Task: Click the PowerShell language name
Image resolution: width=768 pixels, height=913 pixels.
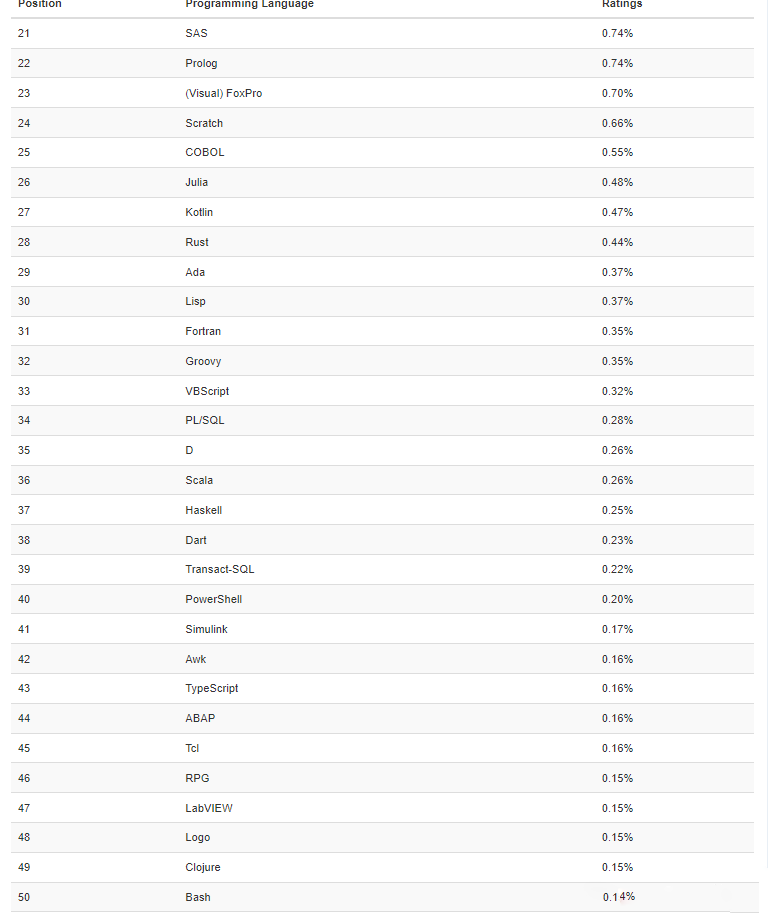Action: click(x=213, y=599)
